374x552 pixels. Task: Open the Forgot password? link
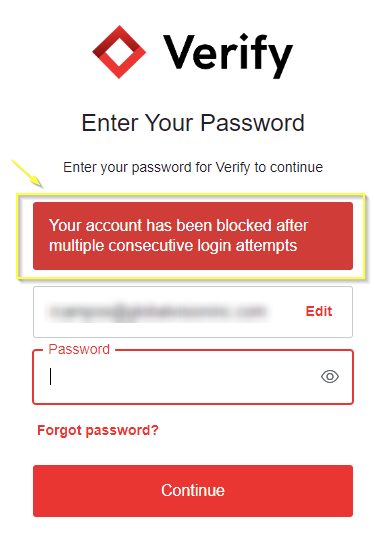point(98,430)
